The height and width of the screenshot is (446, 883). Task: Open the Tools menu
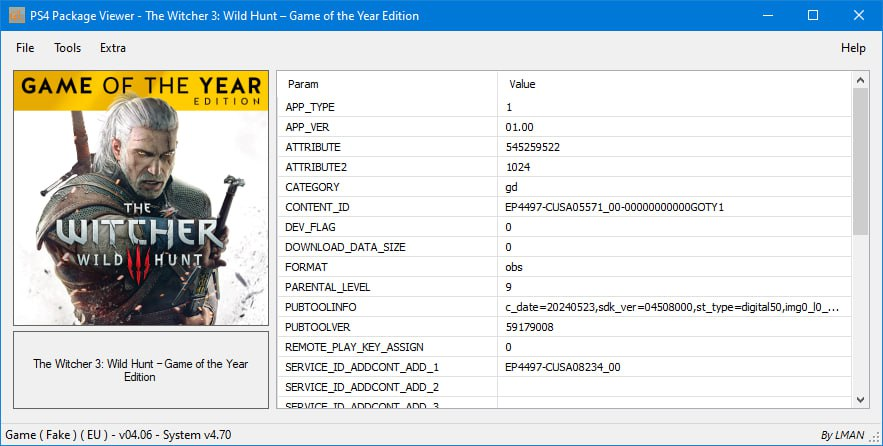point(68,48)
